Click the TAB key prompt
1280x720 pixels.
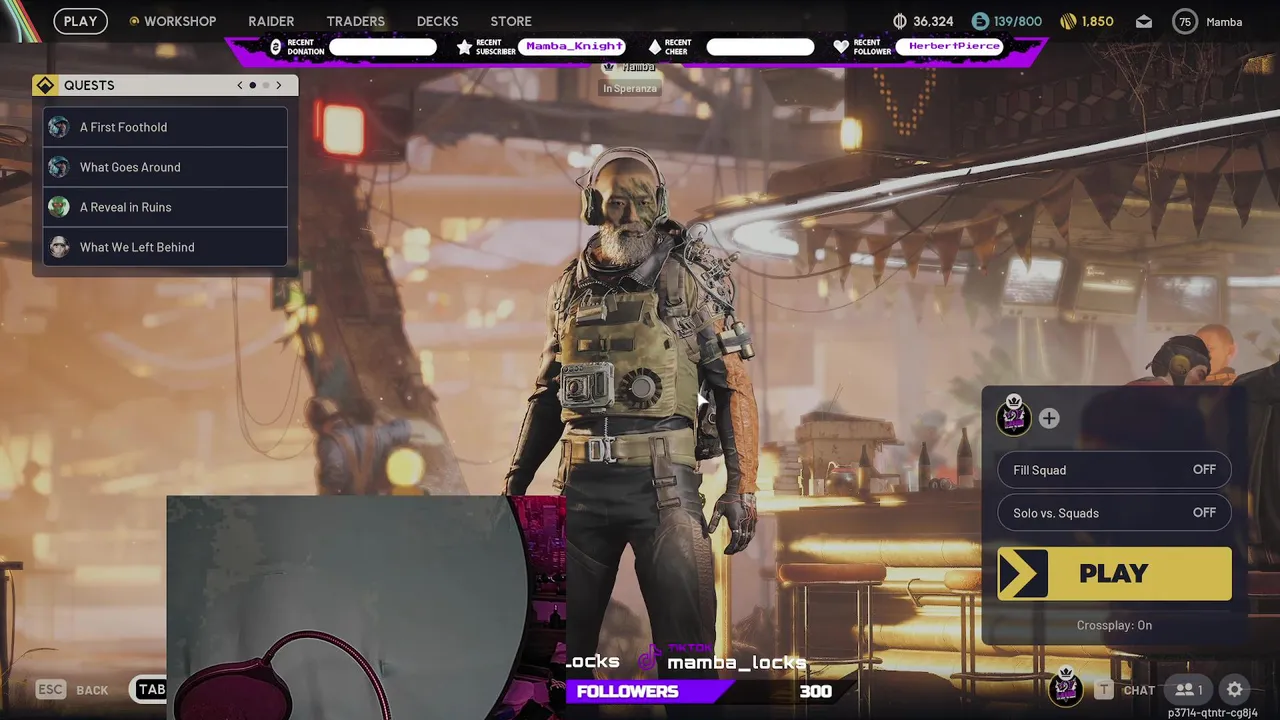(x=151, y=689)
